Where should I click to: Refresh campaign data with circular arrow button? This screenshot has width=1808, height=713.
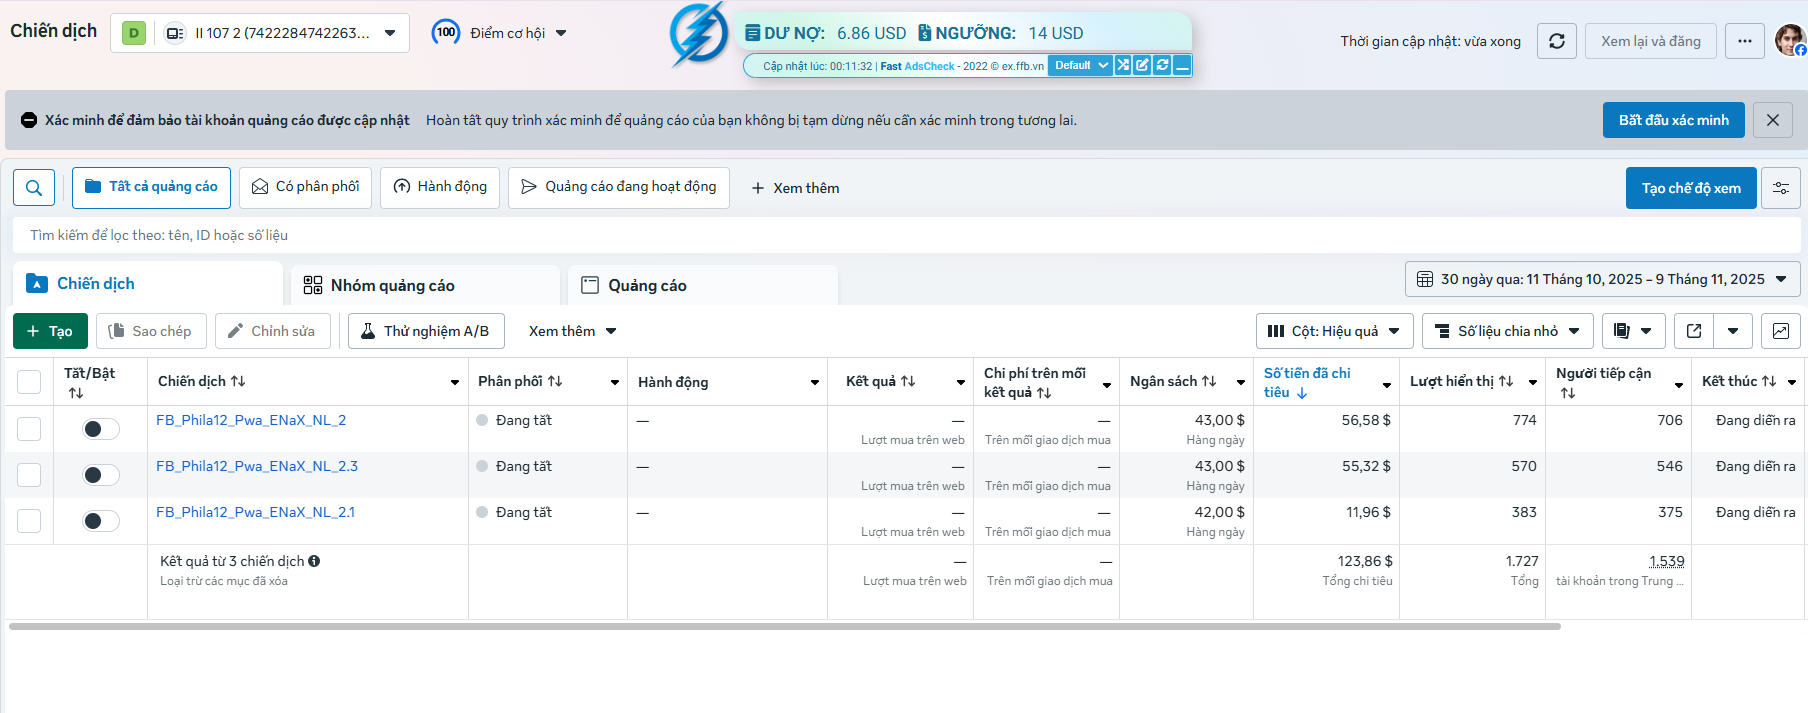(1557, 41)
